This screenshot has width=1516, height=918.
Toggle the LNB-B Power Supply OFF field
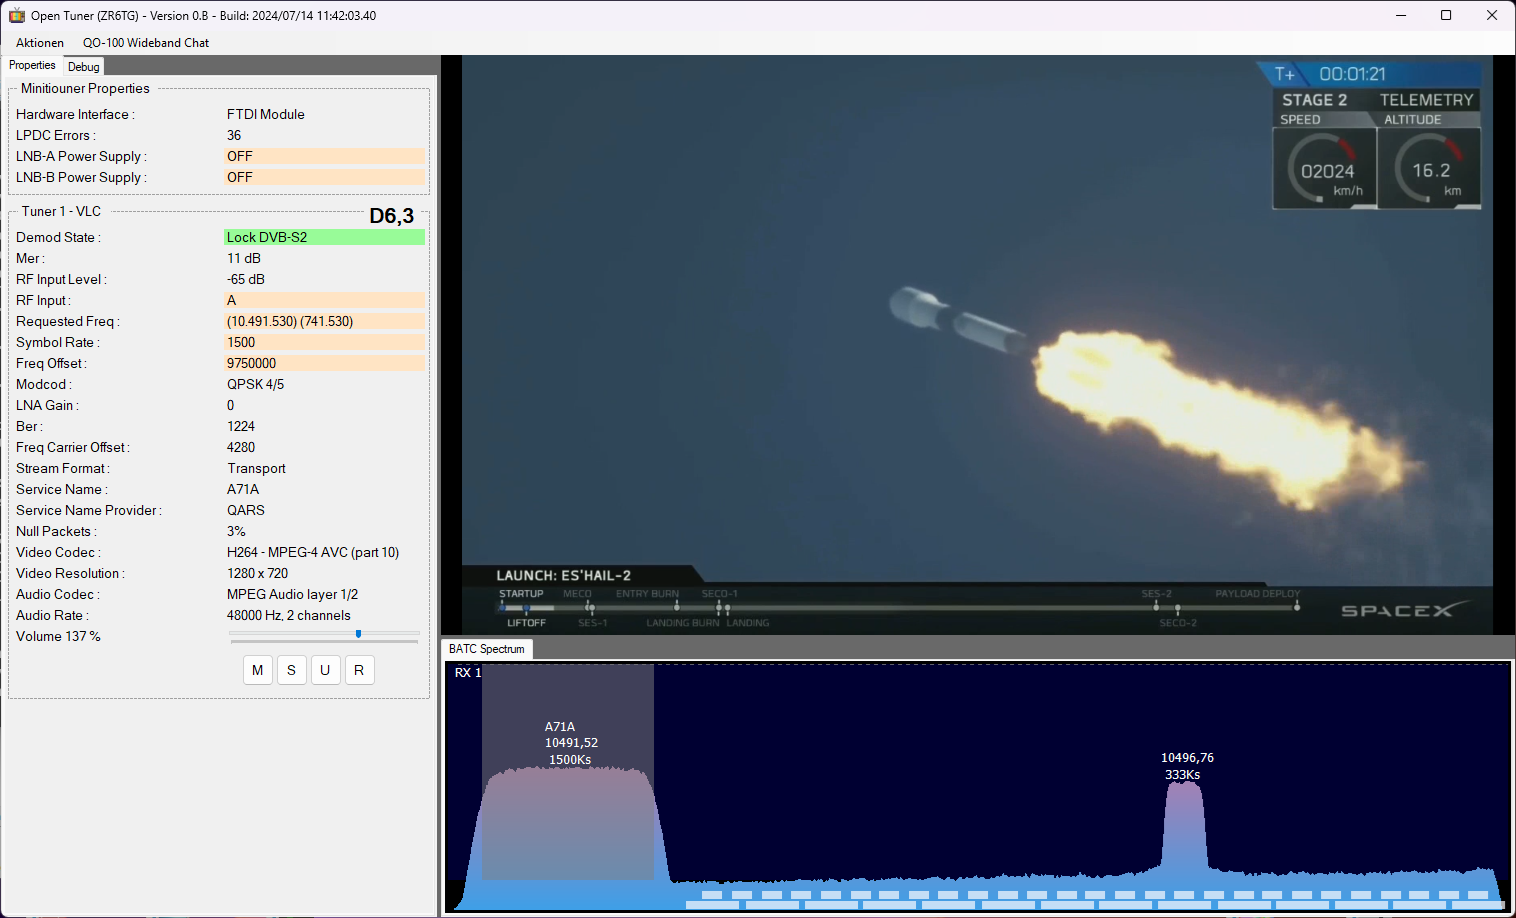(325, 177)
